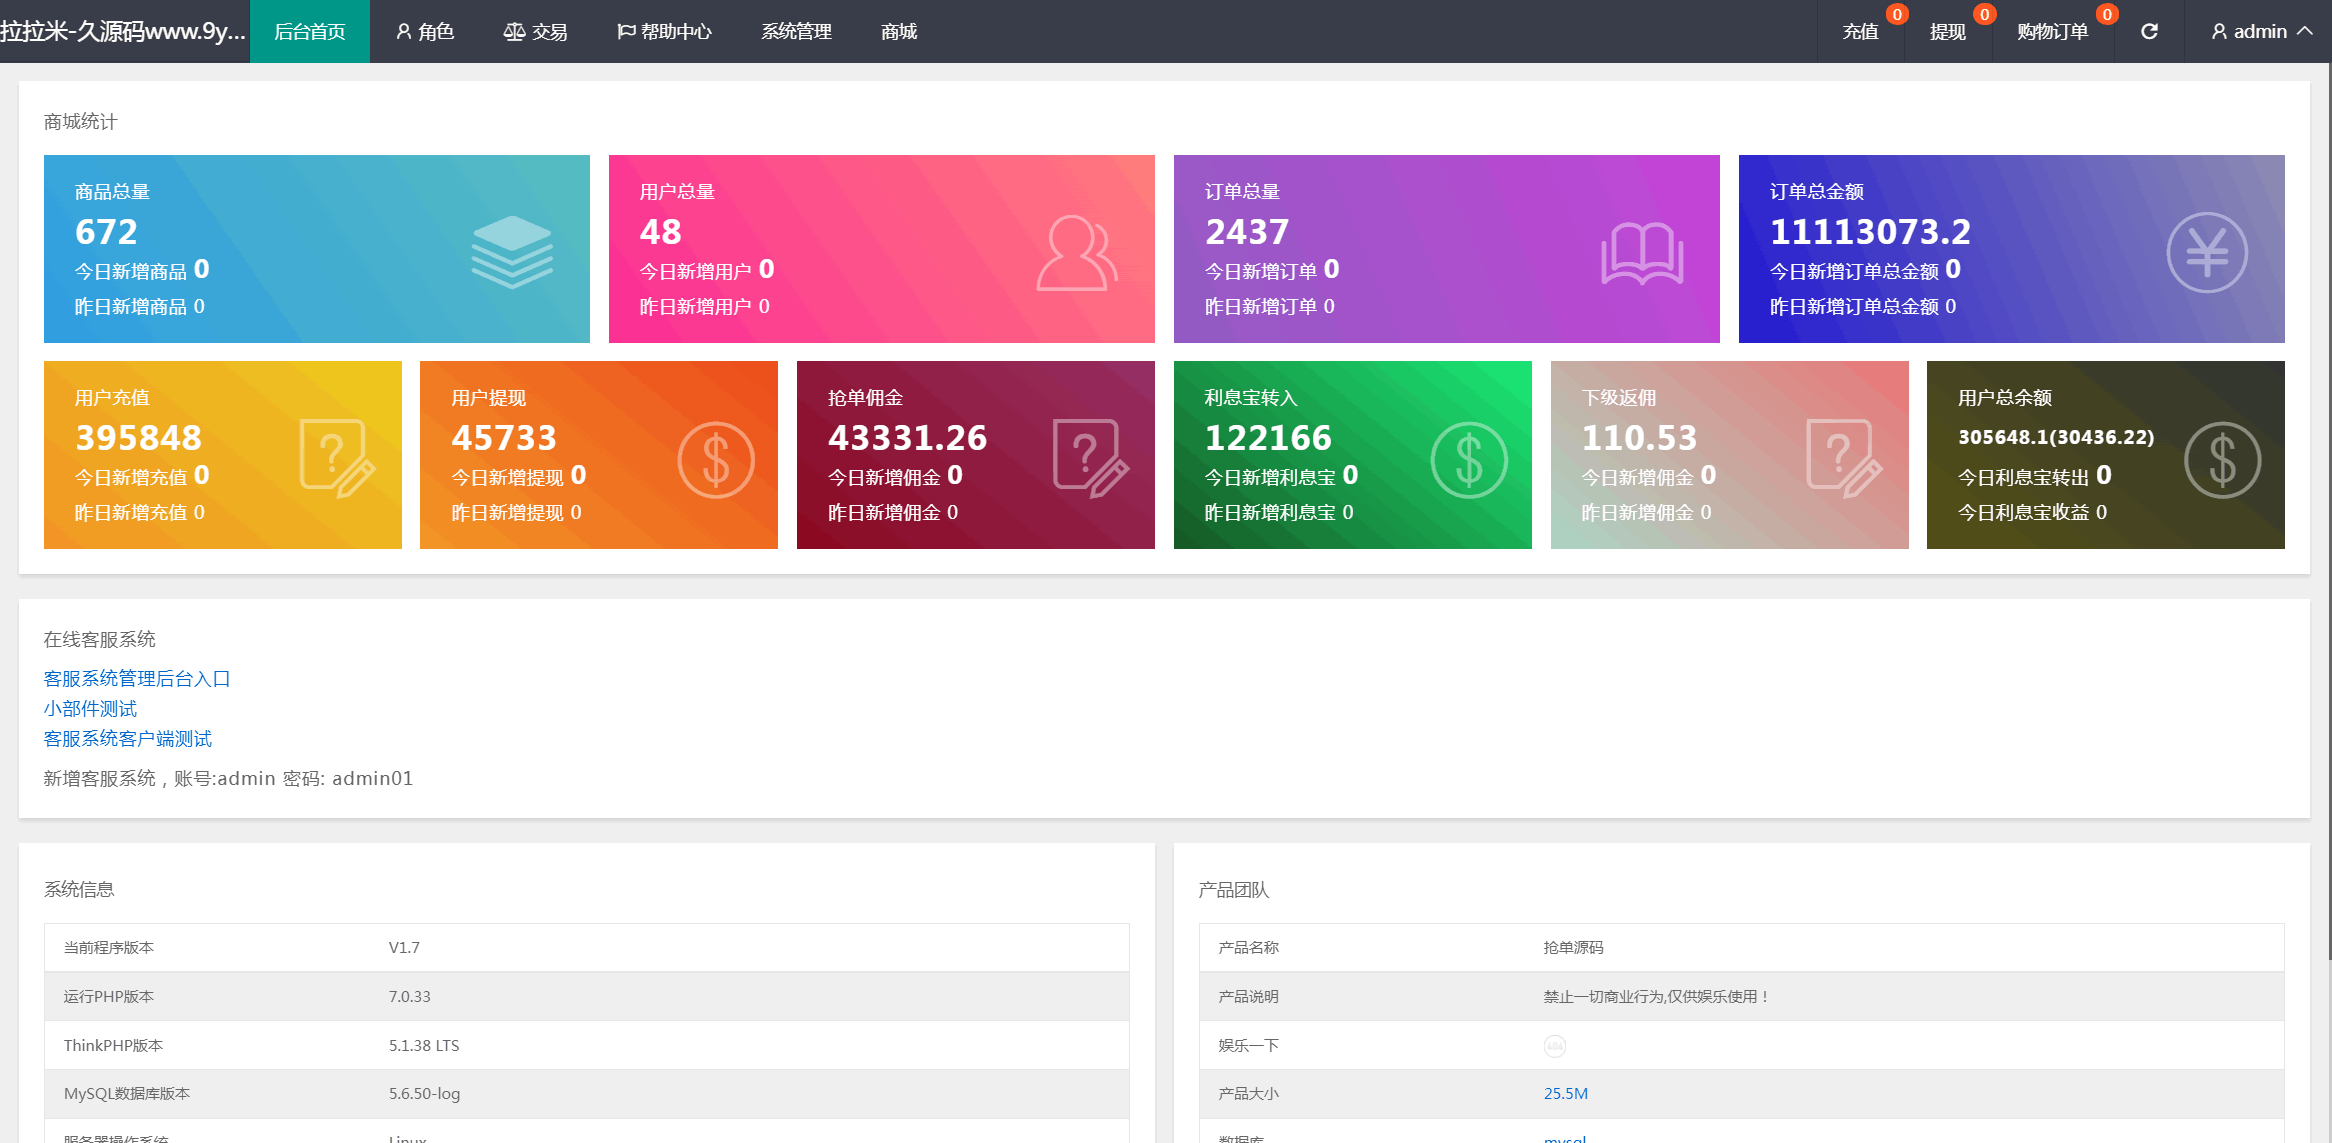Click the dollar icon on 利息宝转入 card

tap(1468, 460)
